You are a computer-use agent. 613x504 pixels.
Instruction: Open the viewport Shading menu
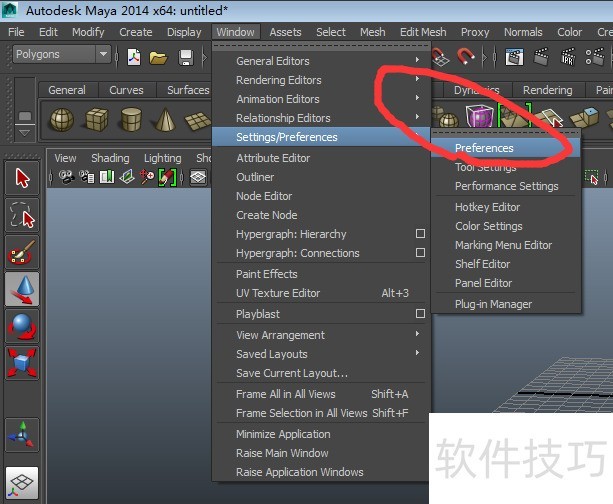[110, 158]
